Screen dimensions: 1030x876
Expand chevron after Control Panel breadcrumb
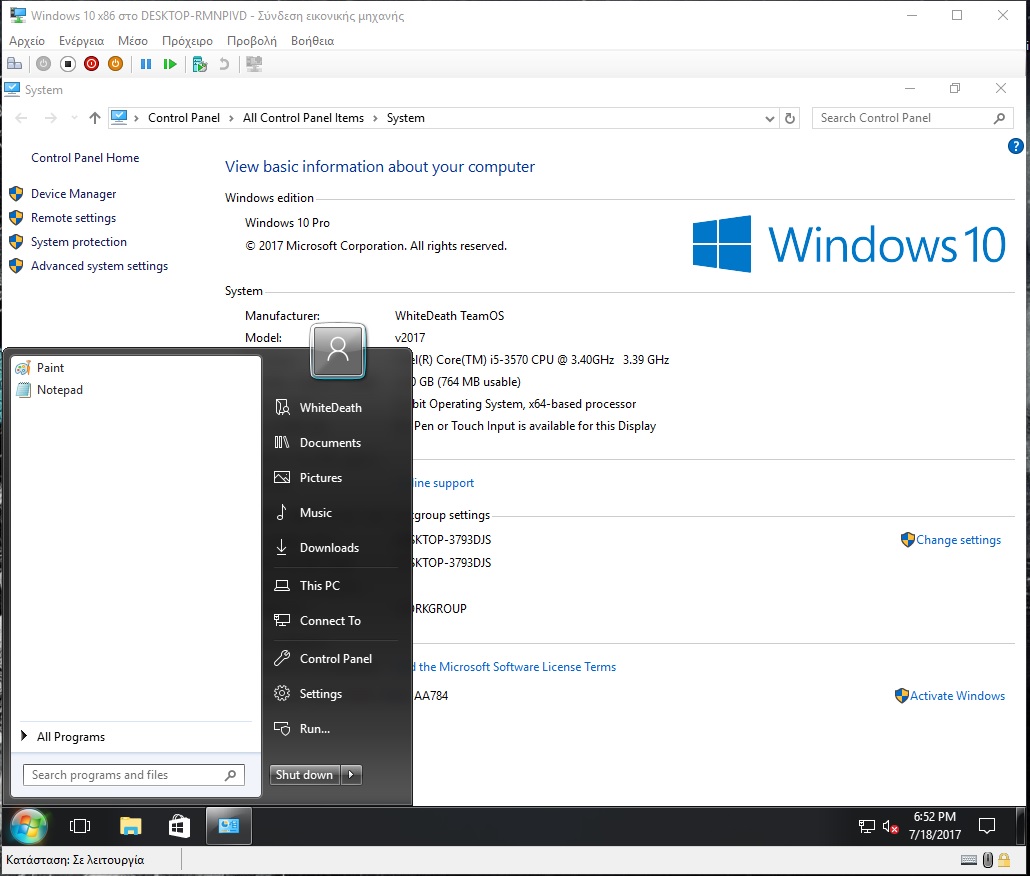coord(231,118)
